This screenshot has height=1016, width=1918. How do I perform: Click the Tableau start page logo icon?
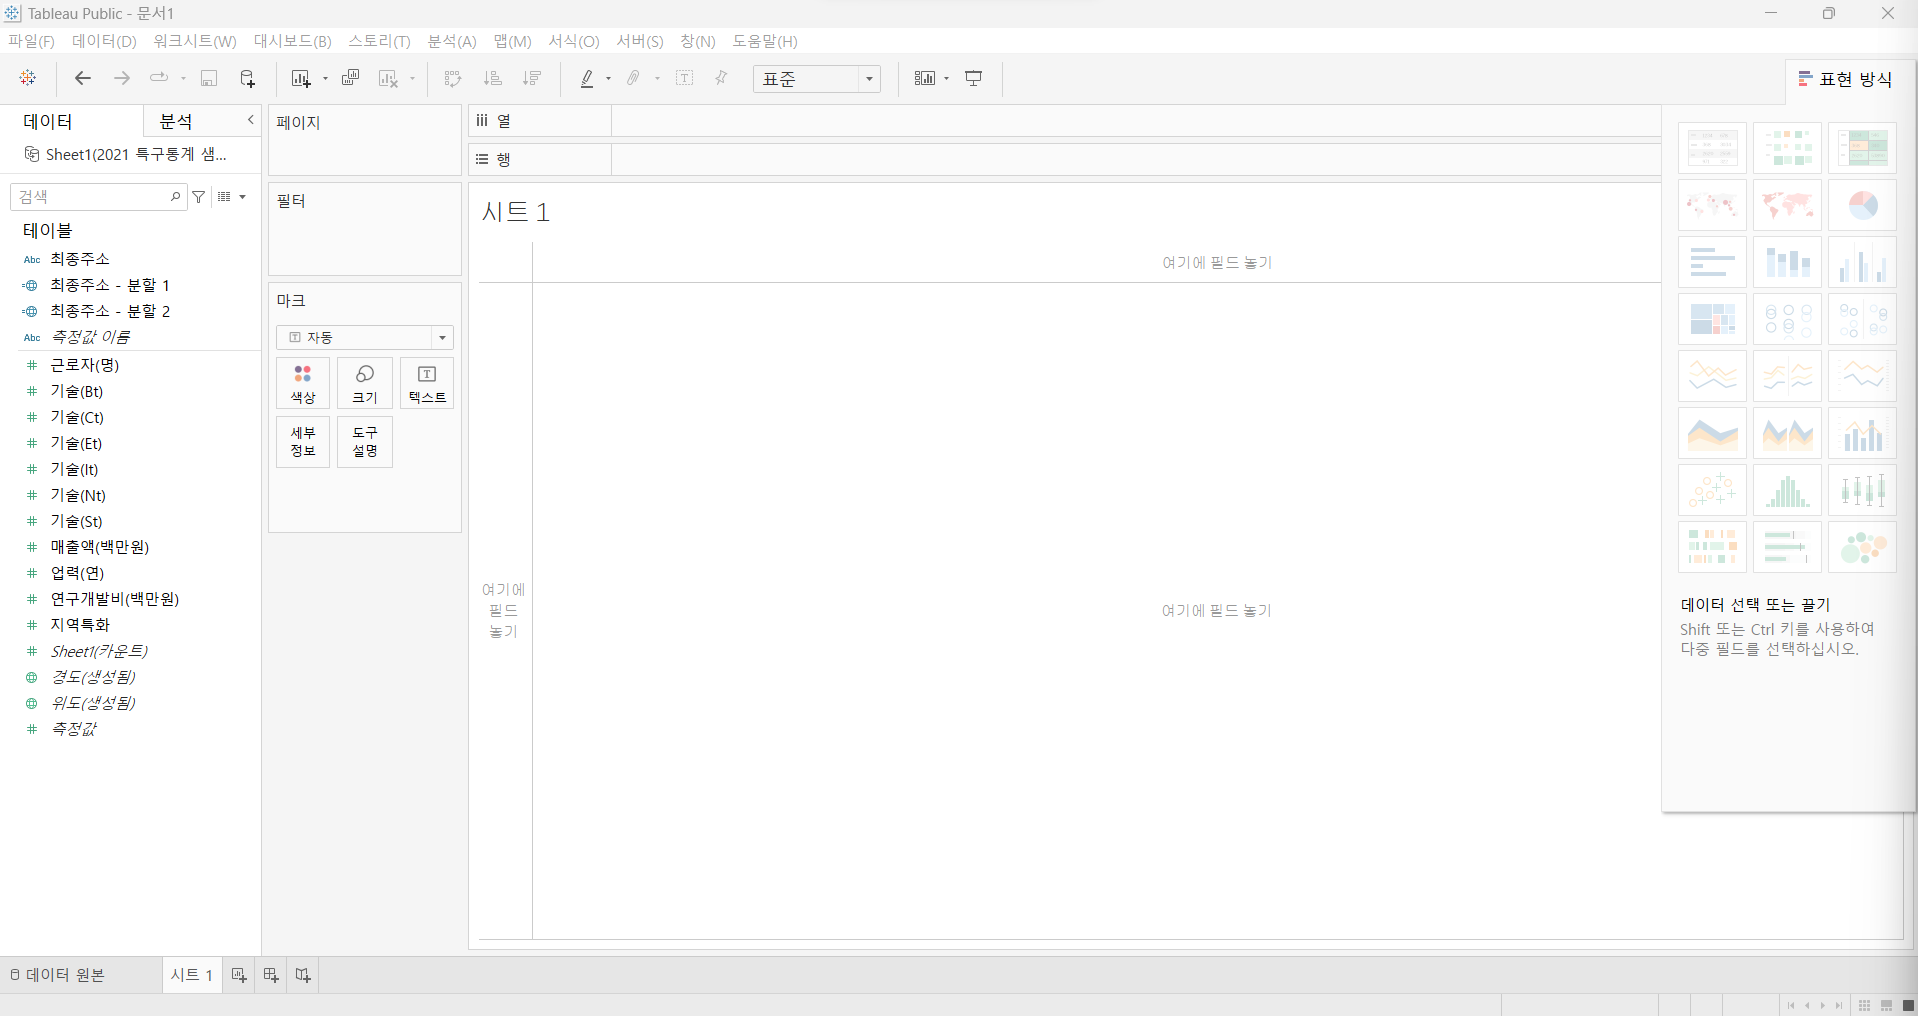click(28, 78)
